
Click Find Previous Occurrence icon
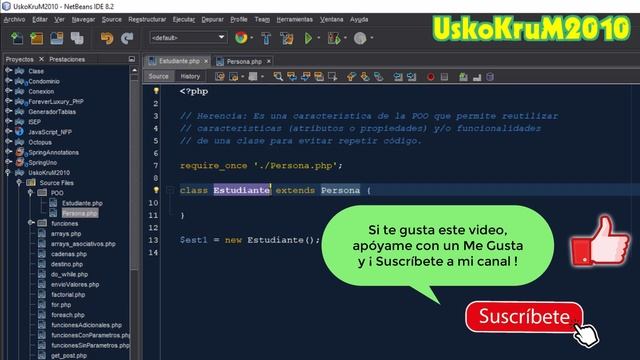pyautogui.click(x=292, y=77)
